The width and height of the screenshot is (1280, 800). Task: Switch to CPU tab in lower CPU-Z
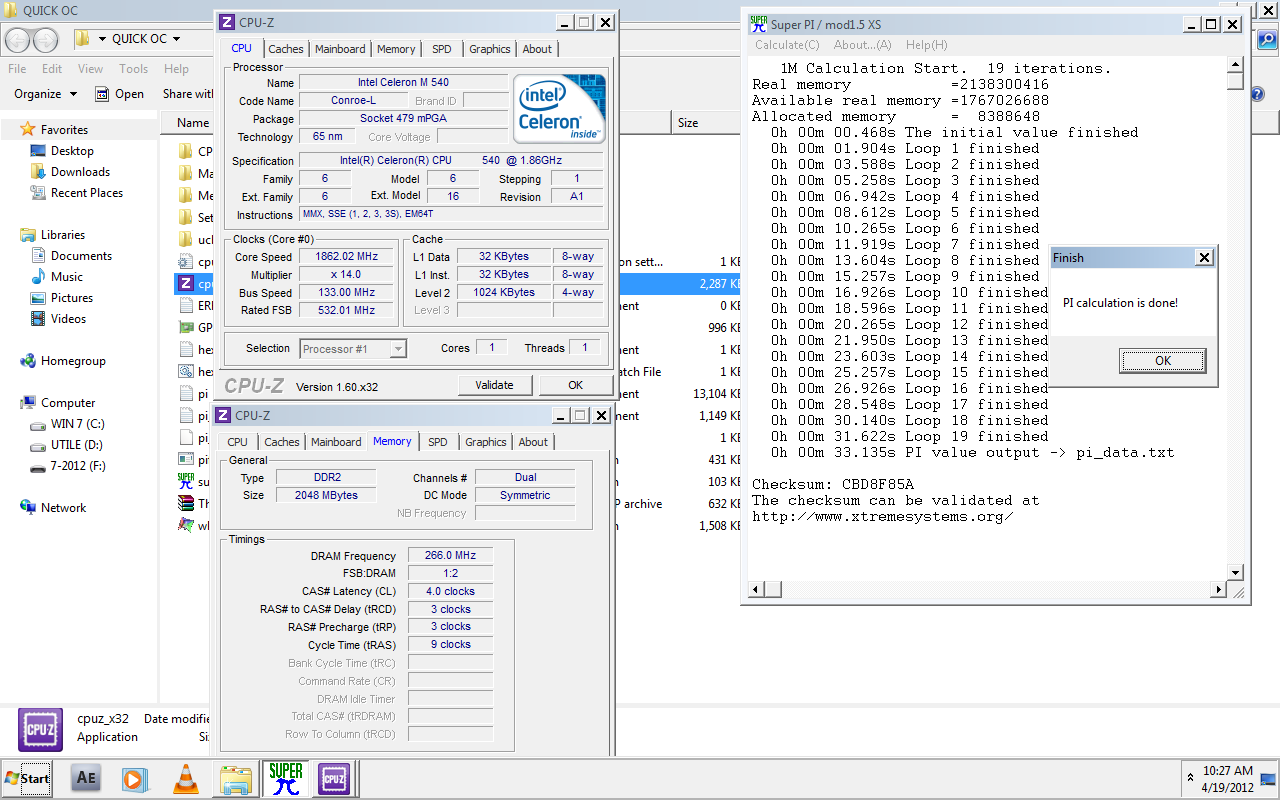[238, 442]
